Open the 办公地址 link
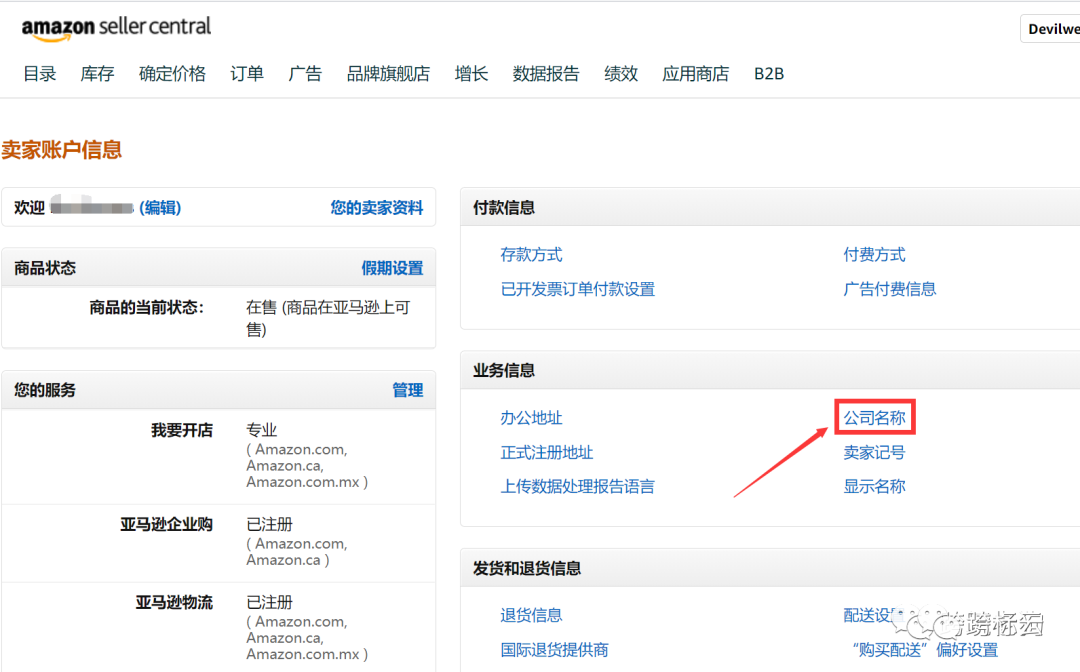The width and height of the screenshot is (1080, 672). pos(532,417)
